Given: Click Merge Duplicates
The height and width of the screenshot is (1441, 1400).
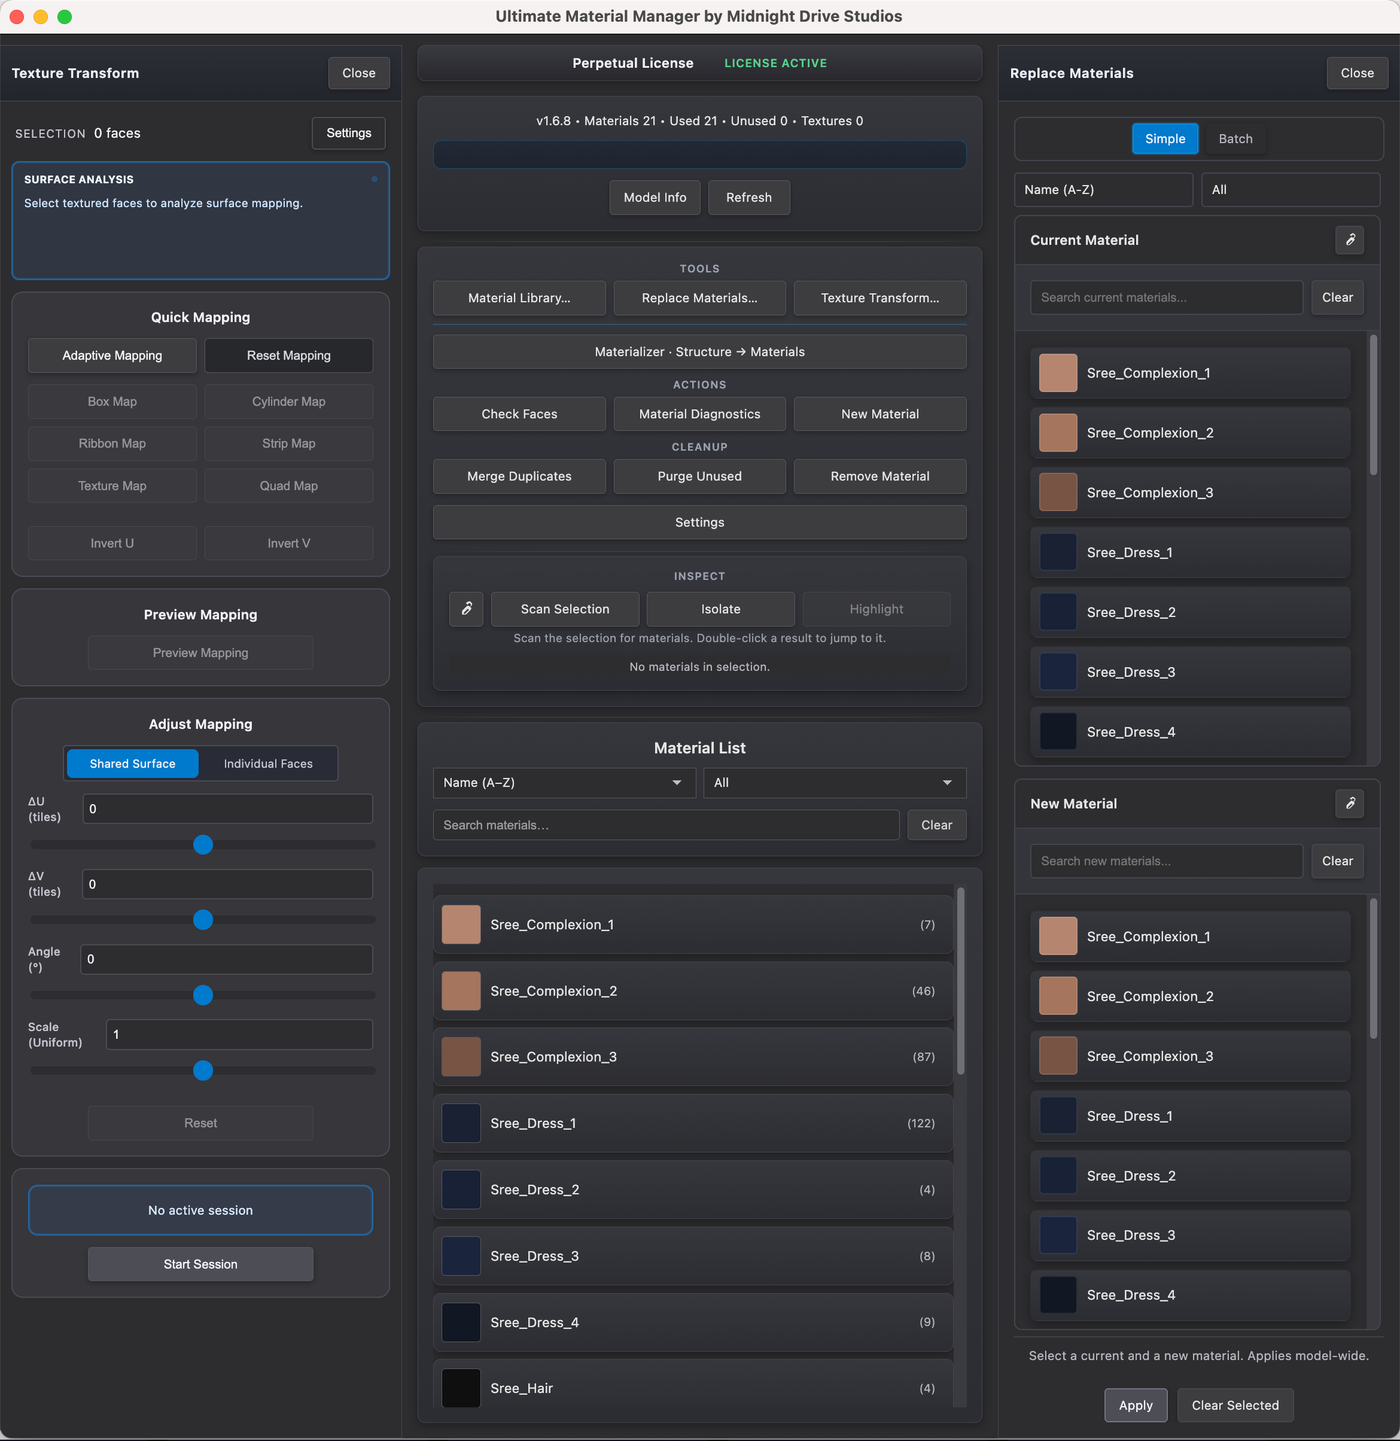Looking at the screenshot, I should [x=519, y=476].
